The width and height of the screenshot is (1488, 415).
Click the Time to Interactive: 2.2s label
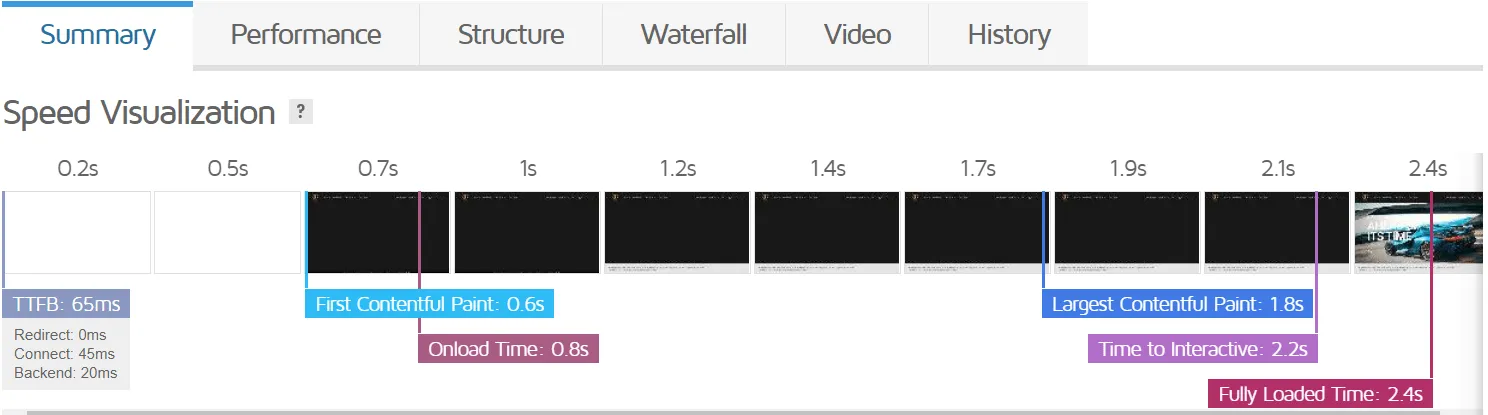point(1203,349)
